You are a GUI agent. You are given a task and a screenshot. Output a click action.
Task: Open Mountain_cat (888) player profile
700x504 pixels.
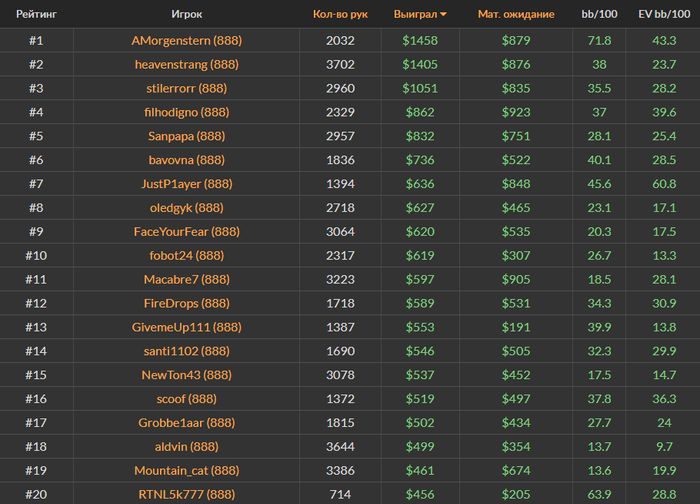coord(186,470)
